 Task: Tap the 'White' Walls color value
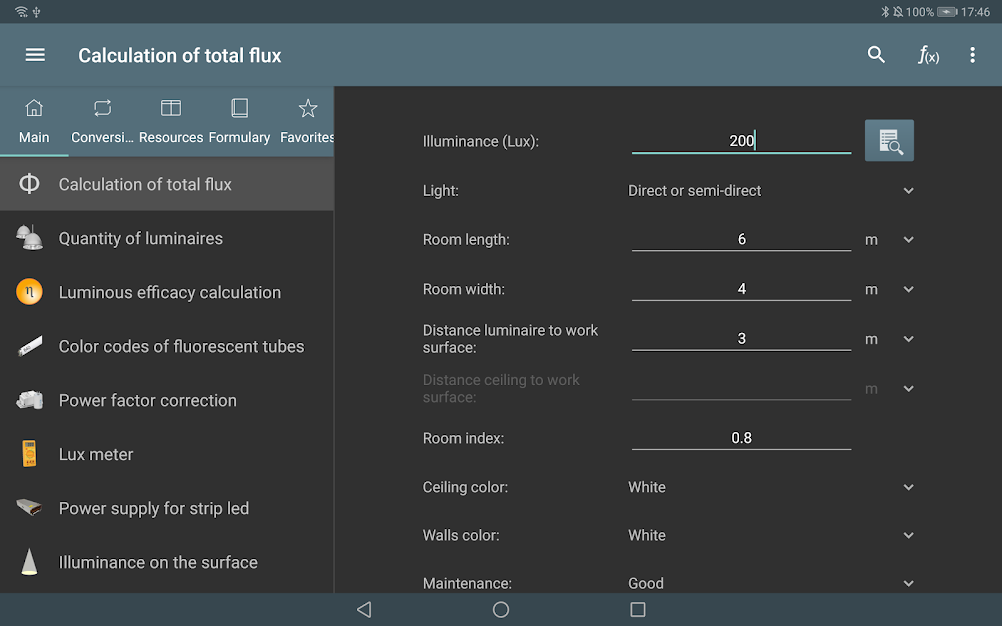pyautogui.click(x=647, y=535)
